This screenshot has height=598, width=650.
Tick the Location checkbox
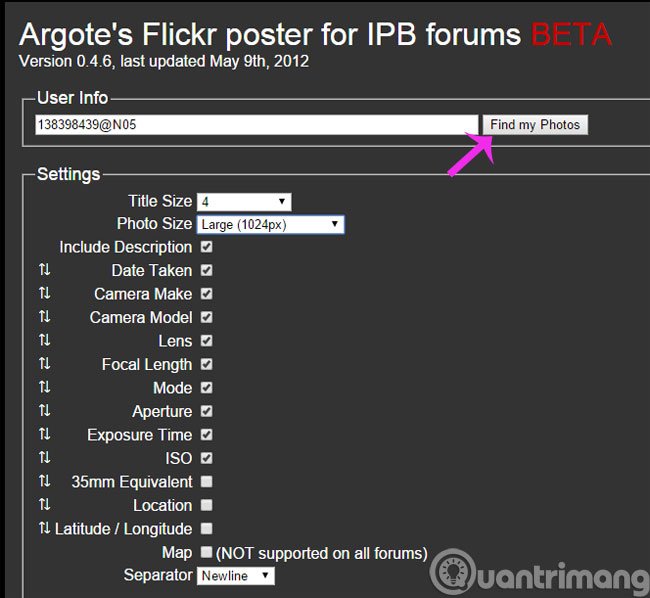coord(206,505)
